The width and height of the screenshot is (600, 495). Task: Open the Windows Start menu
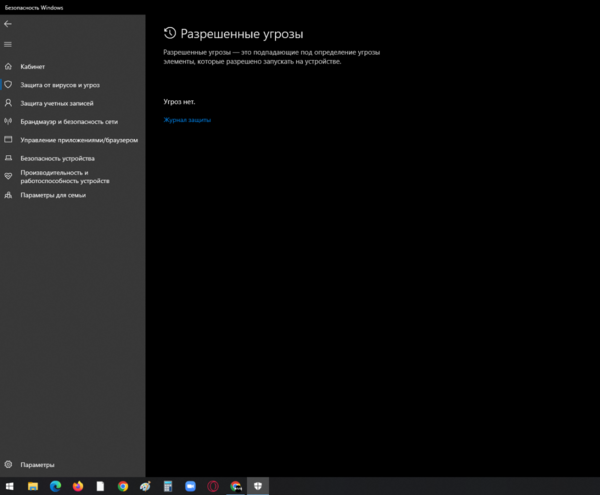coord(10,486)
